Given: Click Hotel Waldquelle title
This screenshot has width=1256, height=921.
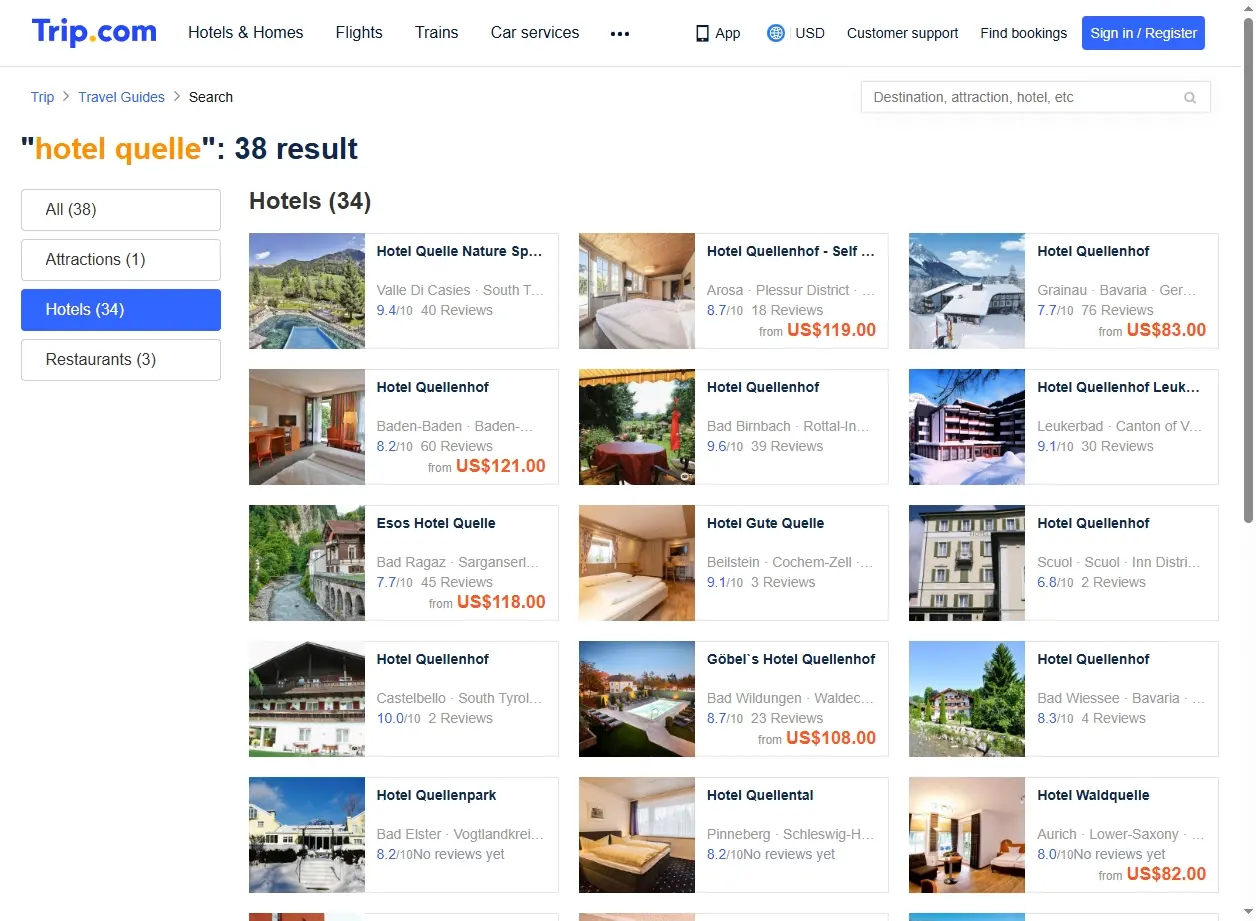Looking at the screenshot, I should 1093,796.
